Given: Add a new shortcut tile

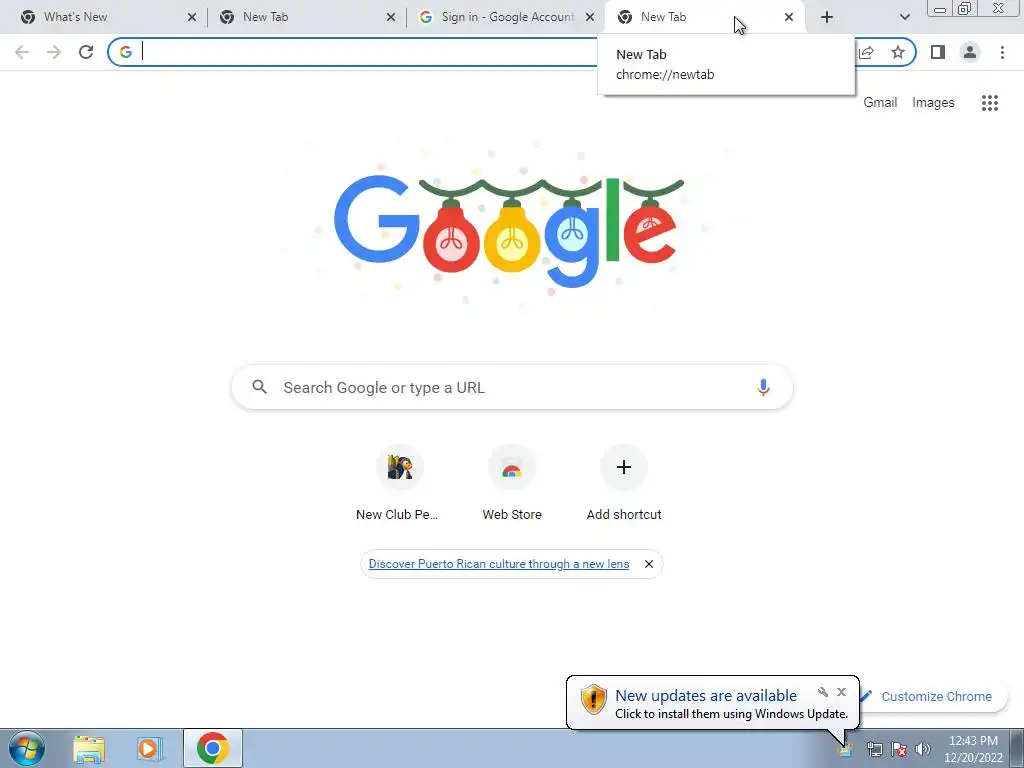Looking at the screenshot, I should 624,483.
